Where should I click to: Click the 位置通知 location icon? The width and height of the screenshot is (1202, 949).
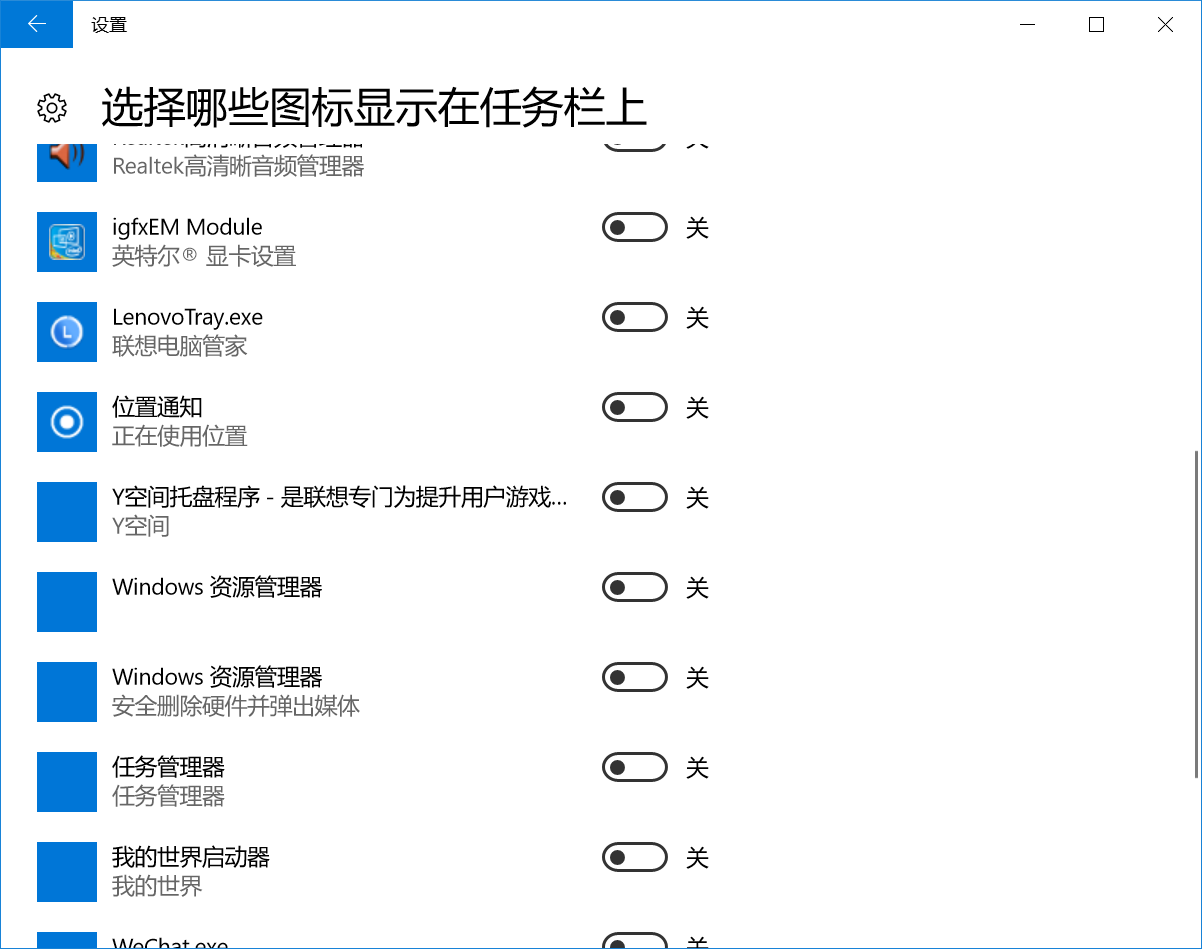click(x=67, y=422)
